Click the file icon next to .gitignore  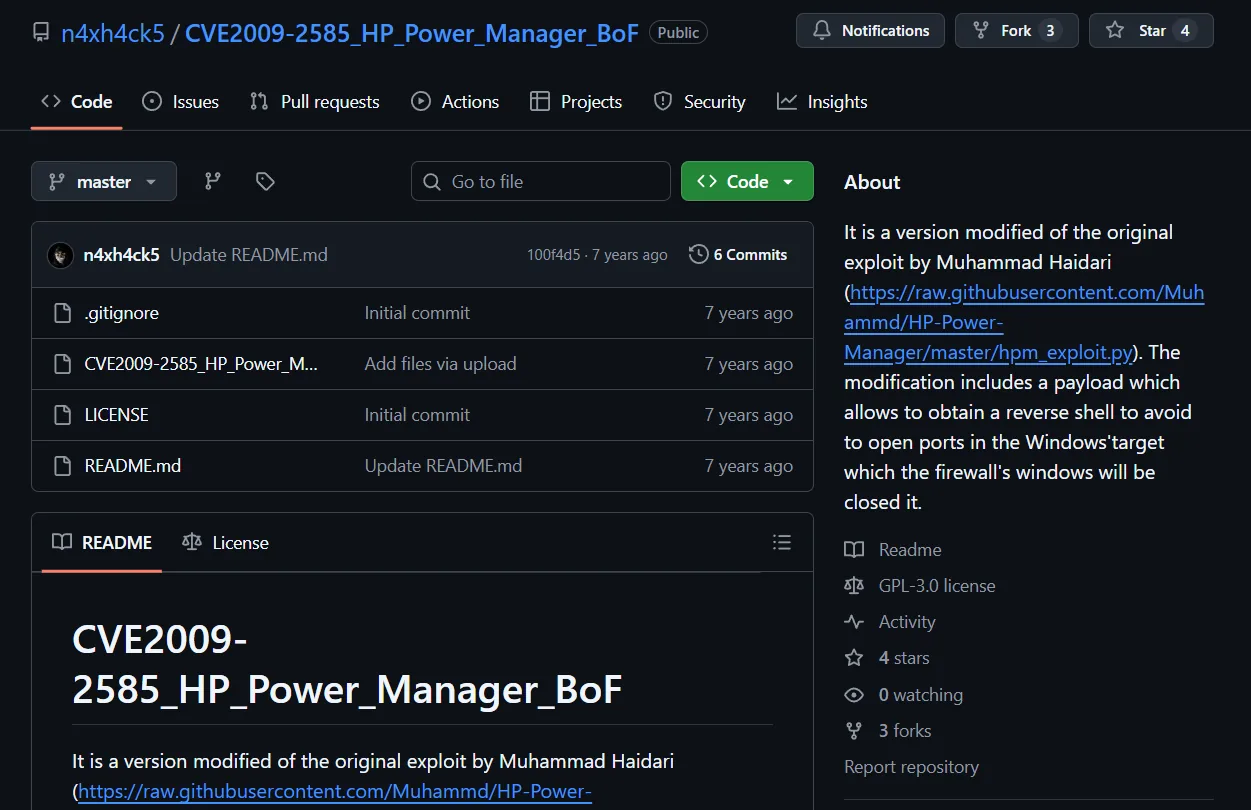(62, 313)
